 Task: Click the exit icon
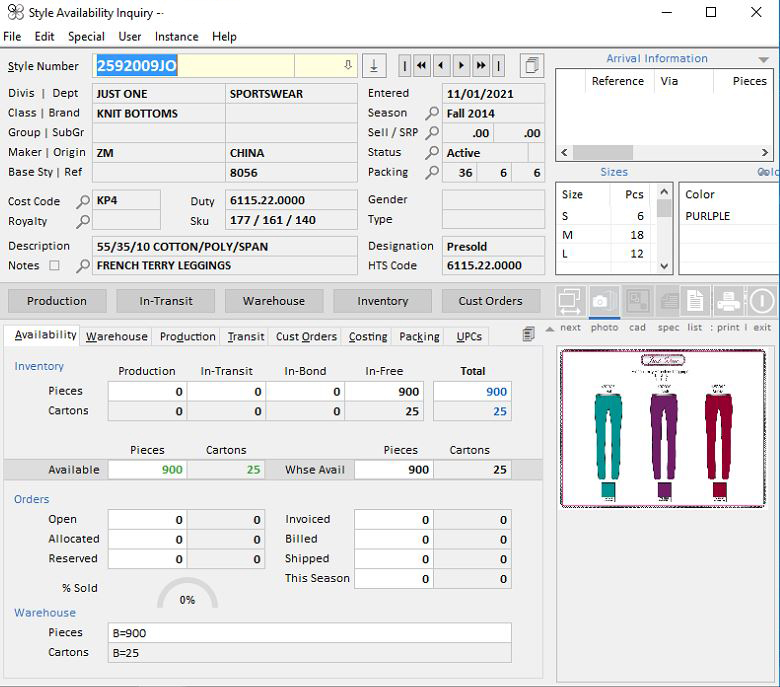(x=761, y=301)
